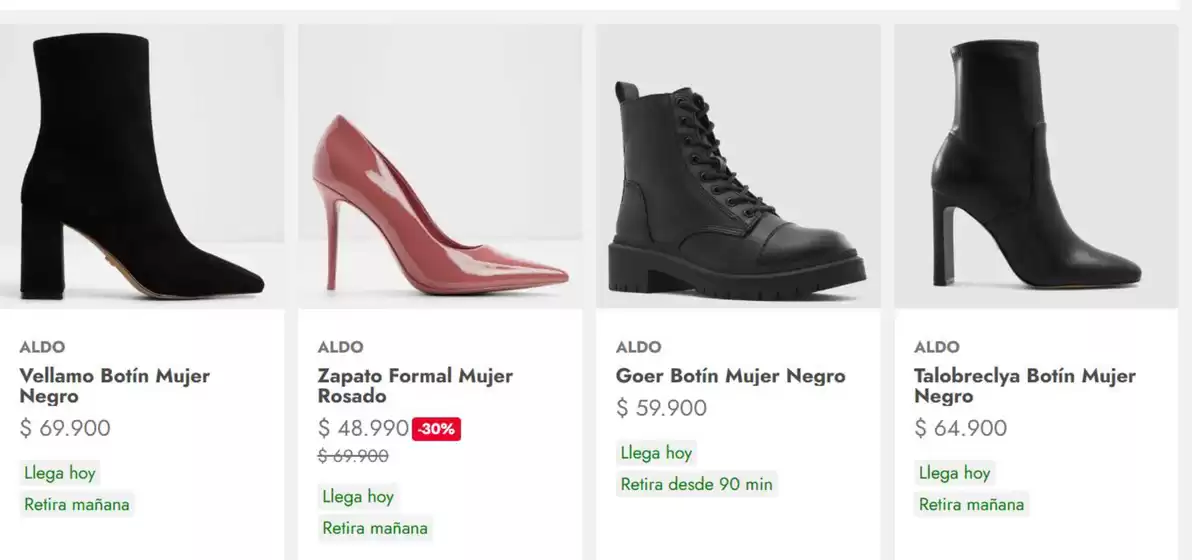
Task: Click the ALDO brand label above Goer
Action: point(638,347)
